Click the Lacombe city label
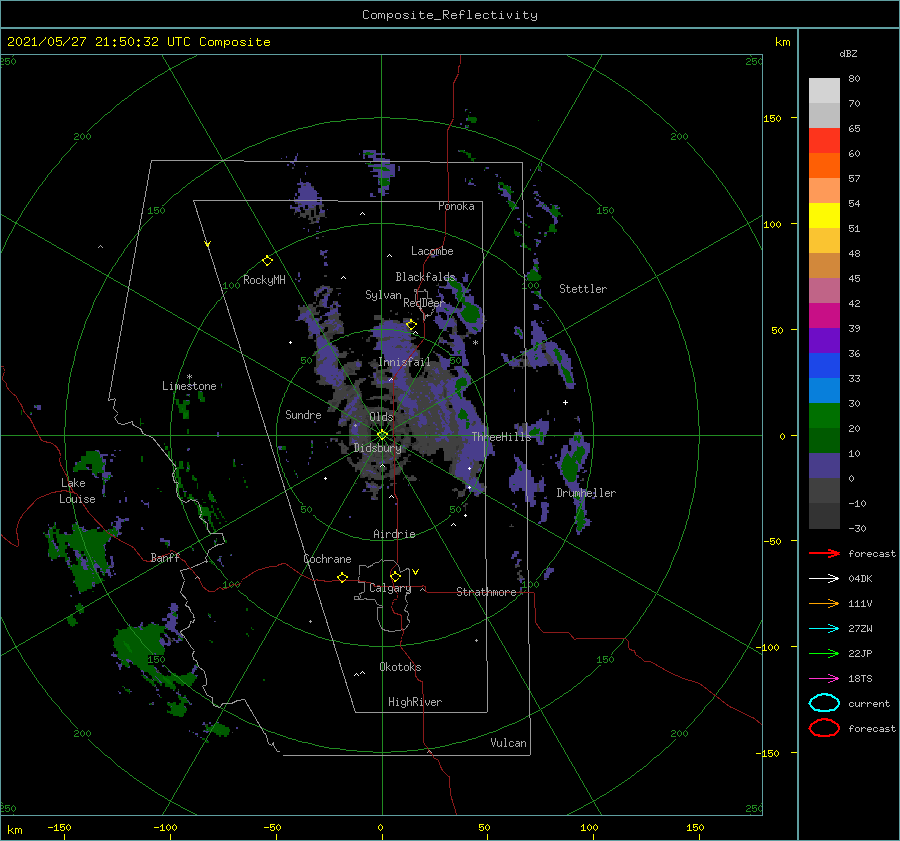Screen dimensions: 900x841 (432, 251)
